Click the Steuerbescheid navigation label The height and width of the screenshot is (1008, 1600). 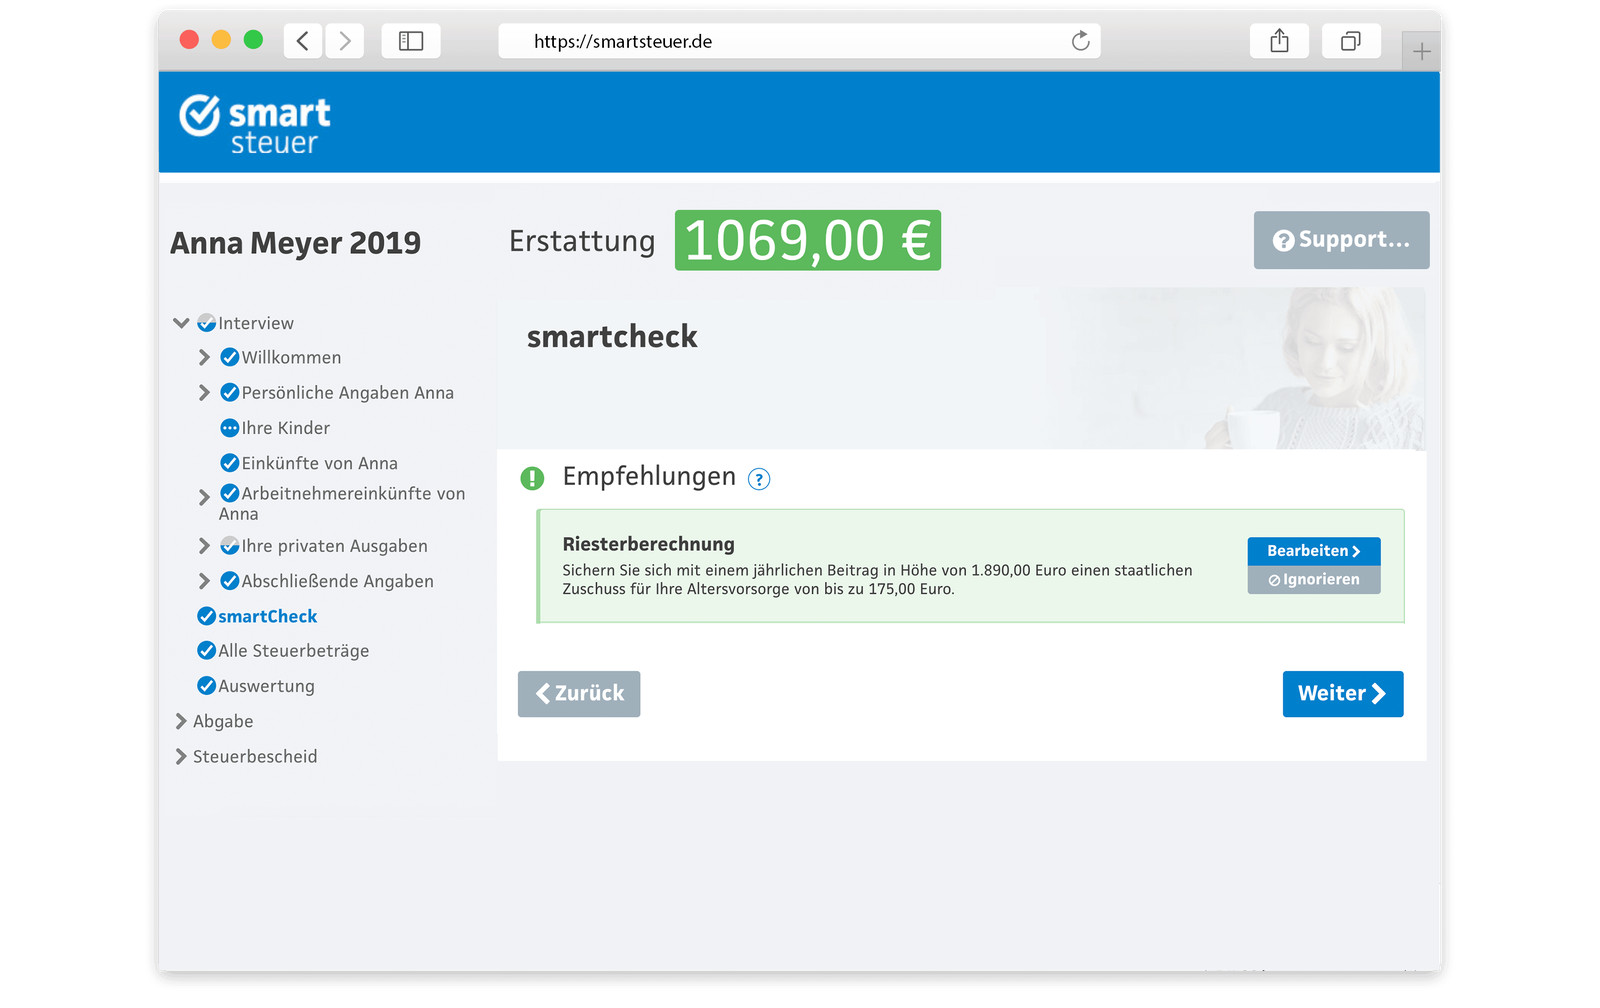tap(255, 756)
